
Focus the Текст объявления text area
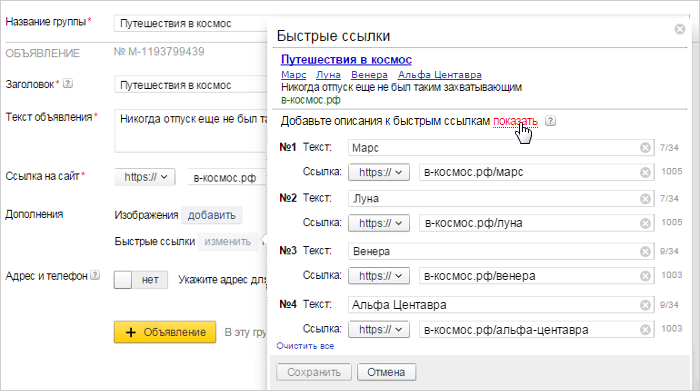(191, 131)
